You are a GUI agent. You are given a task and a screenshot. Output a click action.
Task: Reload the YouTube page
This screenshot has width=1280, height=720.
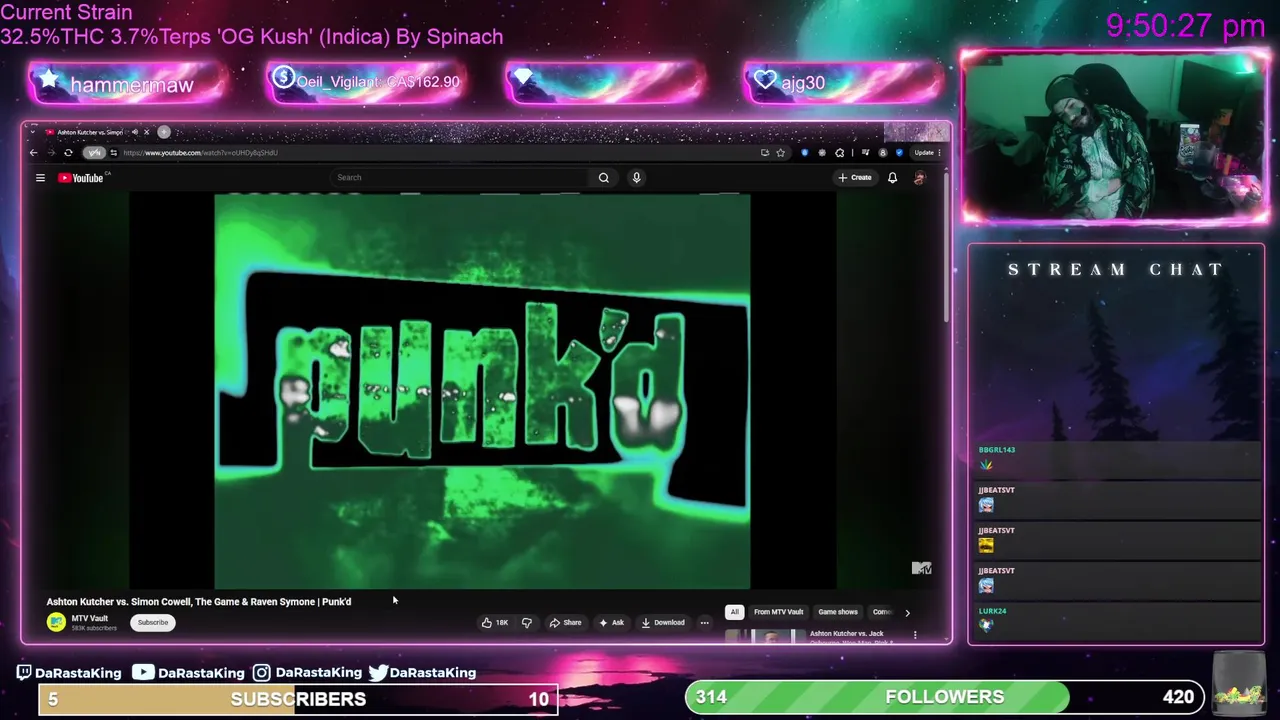pyautogui.click(x=68, y=153)
